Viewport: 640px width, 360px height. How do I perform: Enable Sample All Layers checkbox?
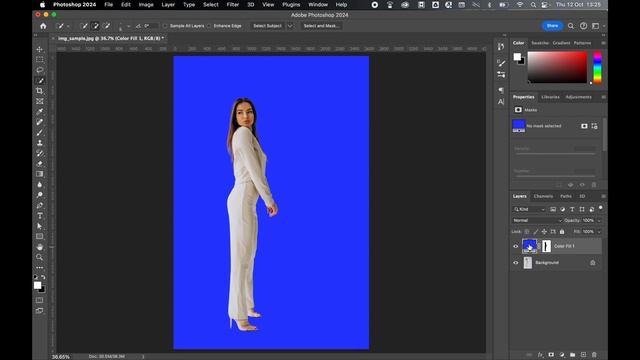click(165, 26)
